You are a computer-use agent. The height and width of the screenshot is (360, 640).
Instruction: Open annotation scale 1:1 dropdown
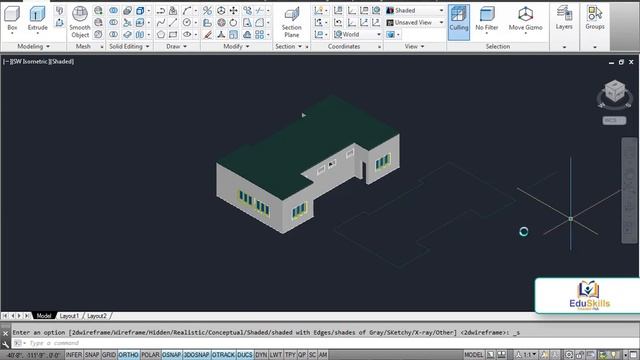(x=527, y=355)
